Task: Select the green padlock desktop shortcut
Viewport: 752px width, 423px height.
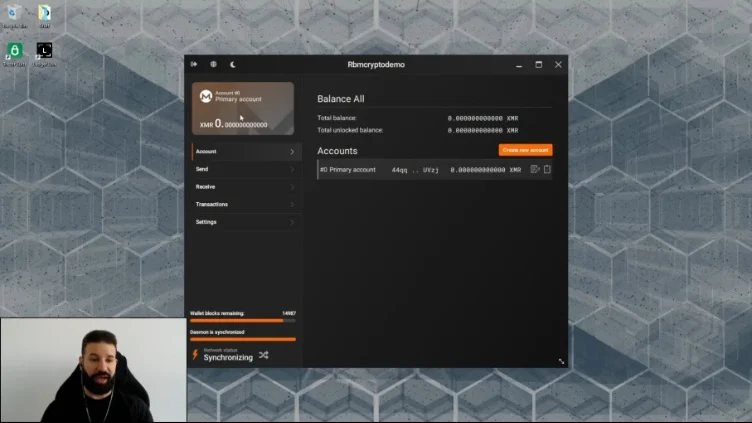Action: pyautogui.click(x=14, y=54)
